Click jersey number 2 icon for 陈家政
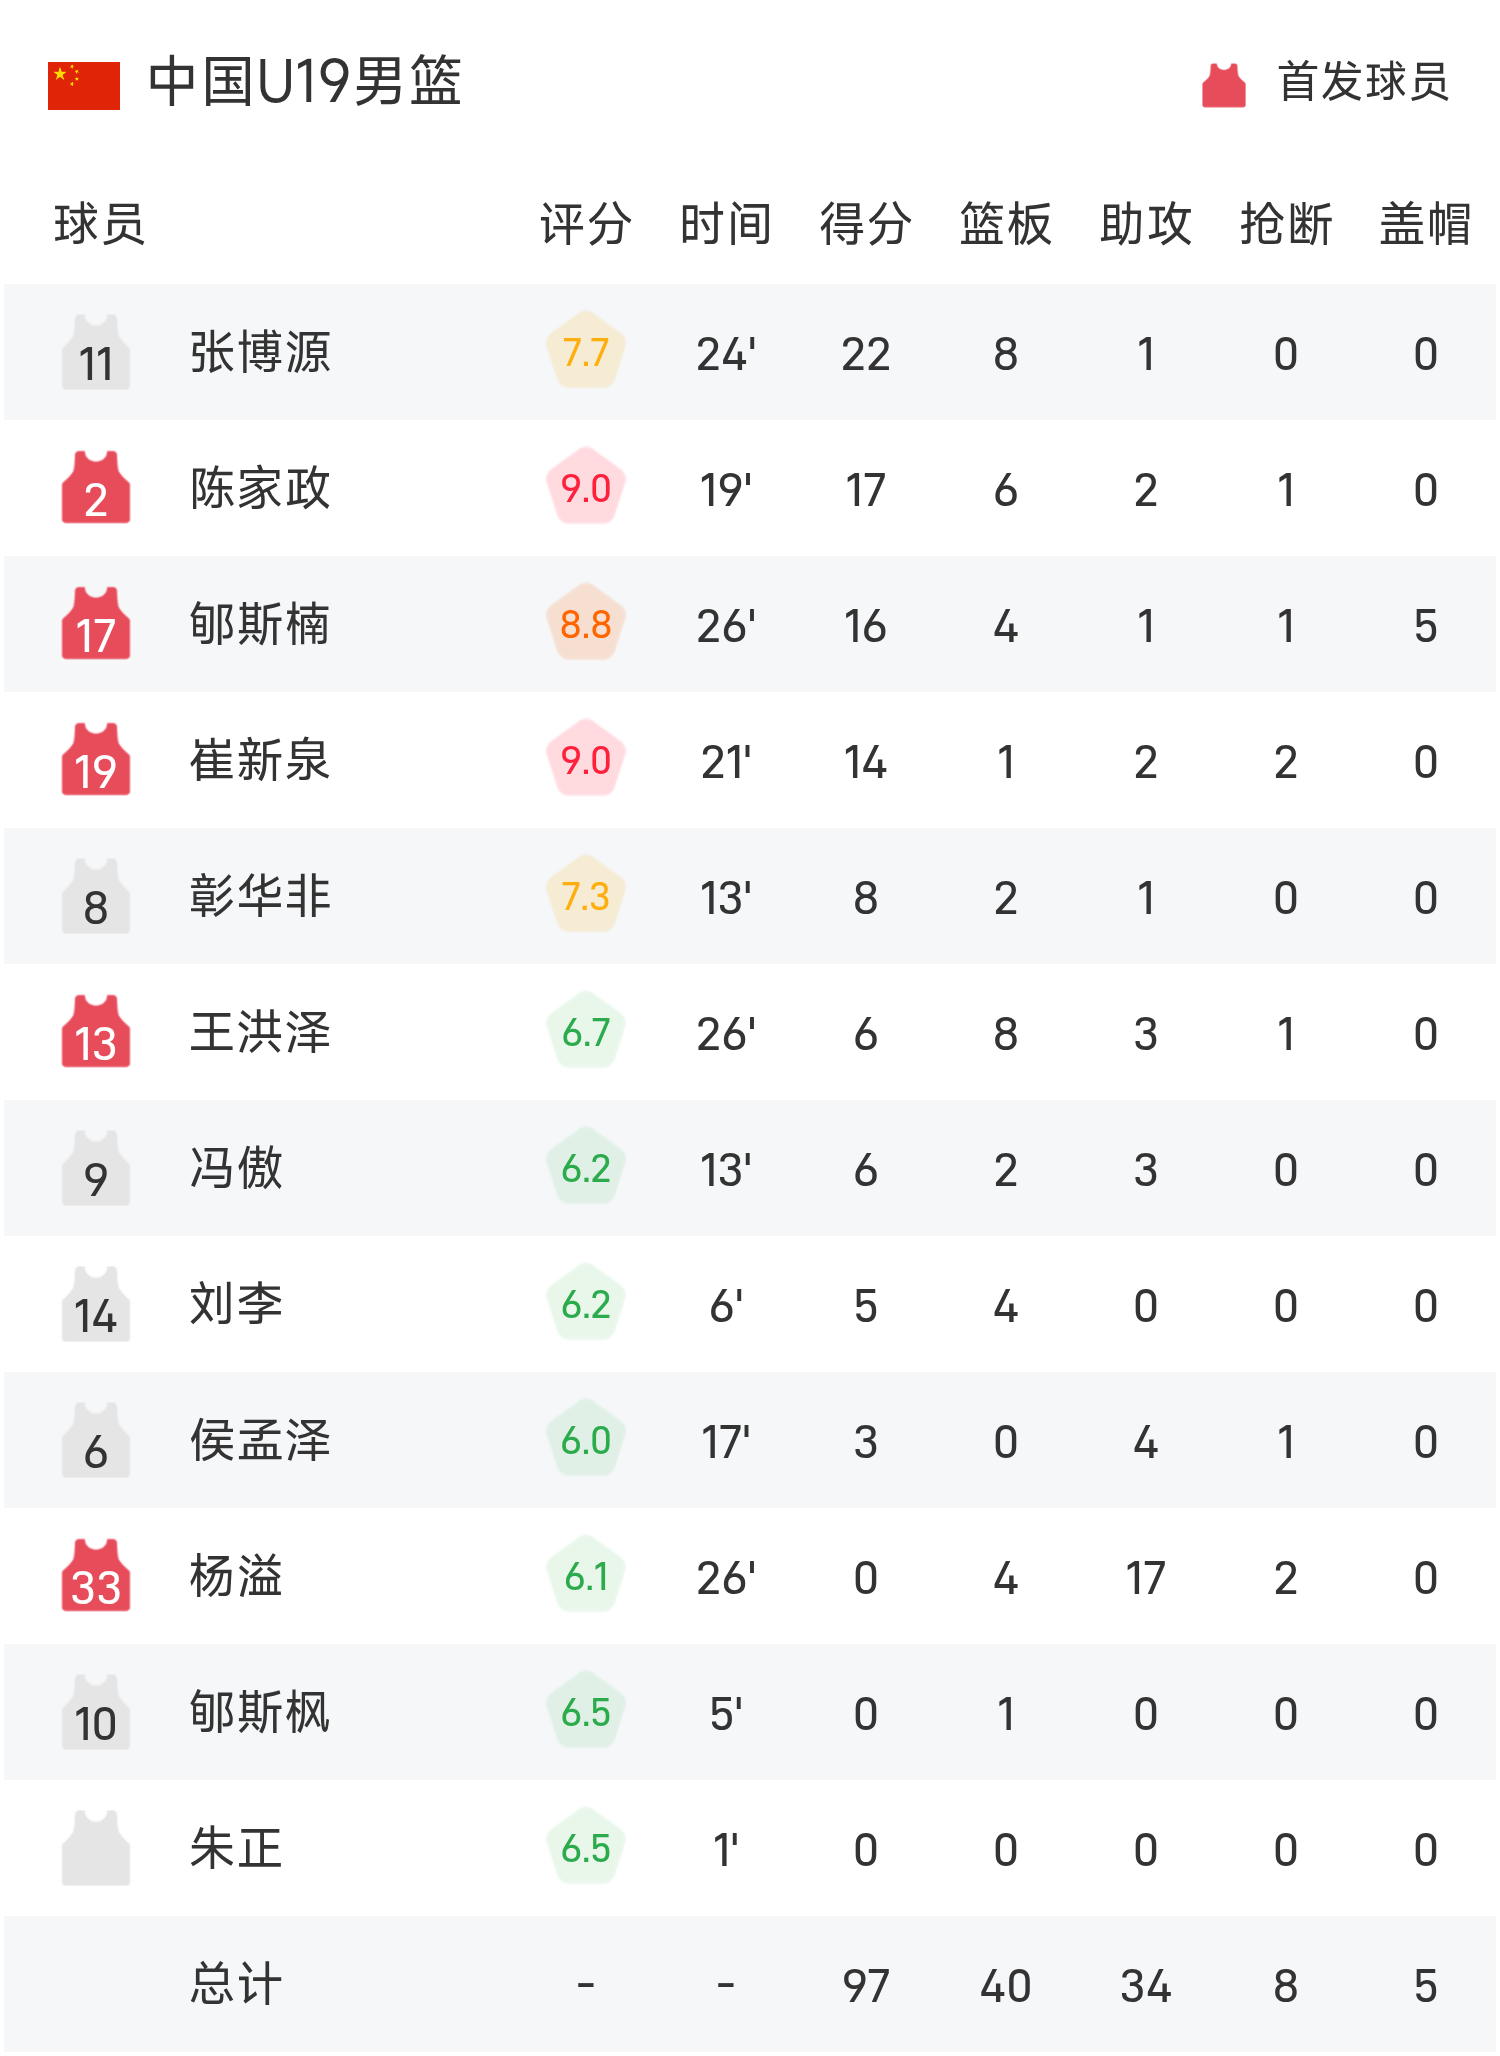1500x2056 pixels. coord(95,489)
